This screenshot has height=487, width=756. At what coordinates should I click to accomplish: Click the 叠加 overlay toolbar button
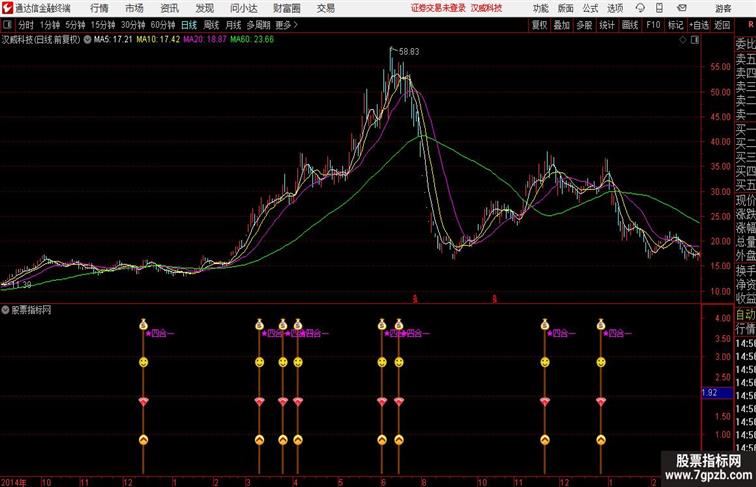562,25
